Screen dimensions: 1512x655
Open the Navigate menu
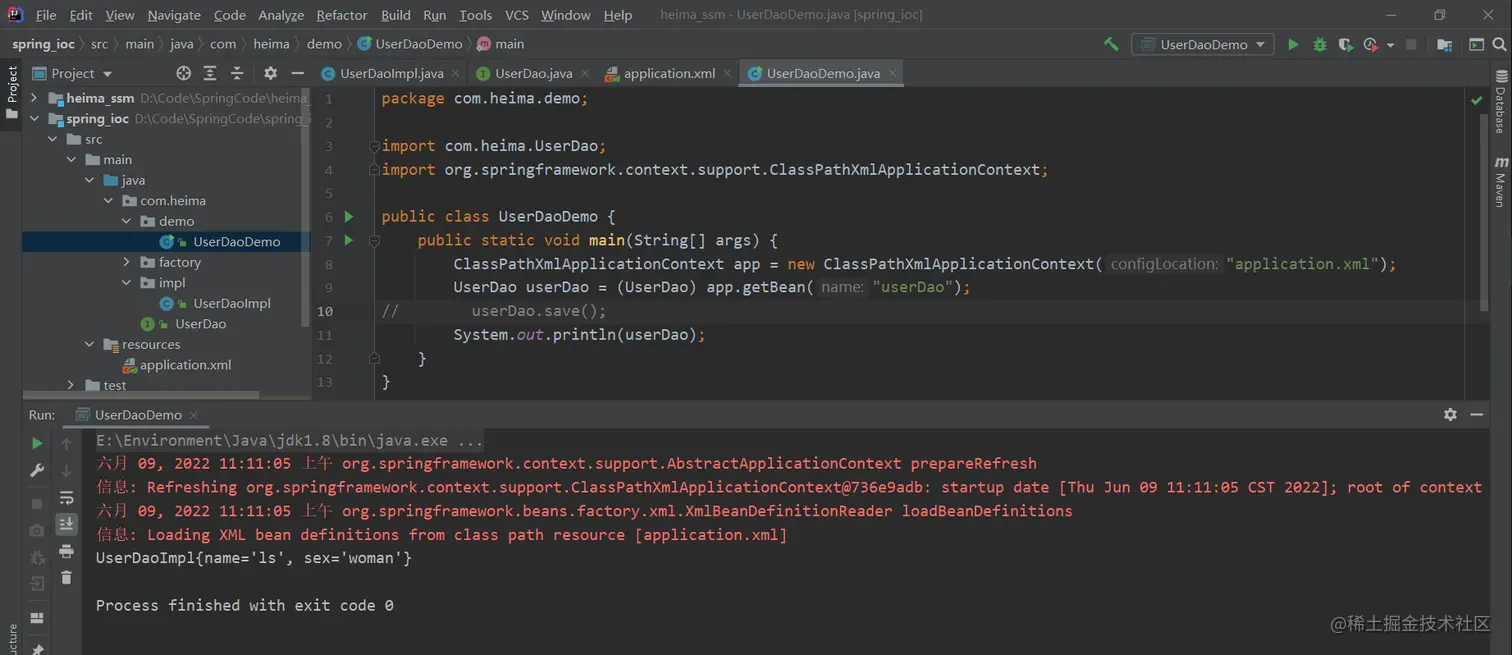pos(174,15)
